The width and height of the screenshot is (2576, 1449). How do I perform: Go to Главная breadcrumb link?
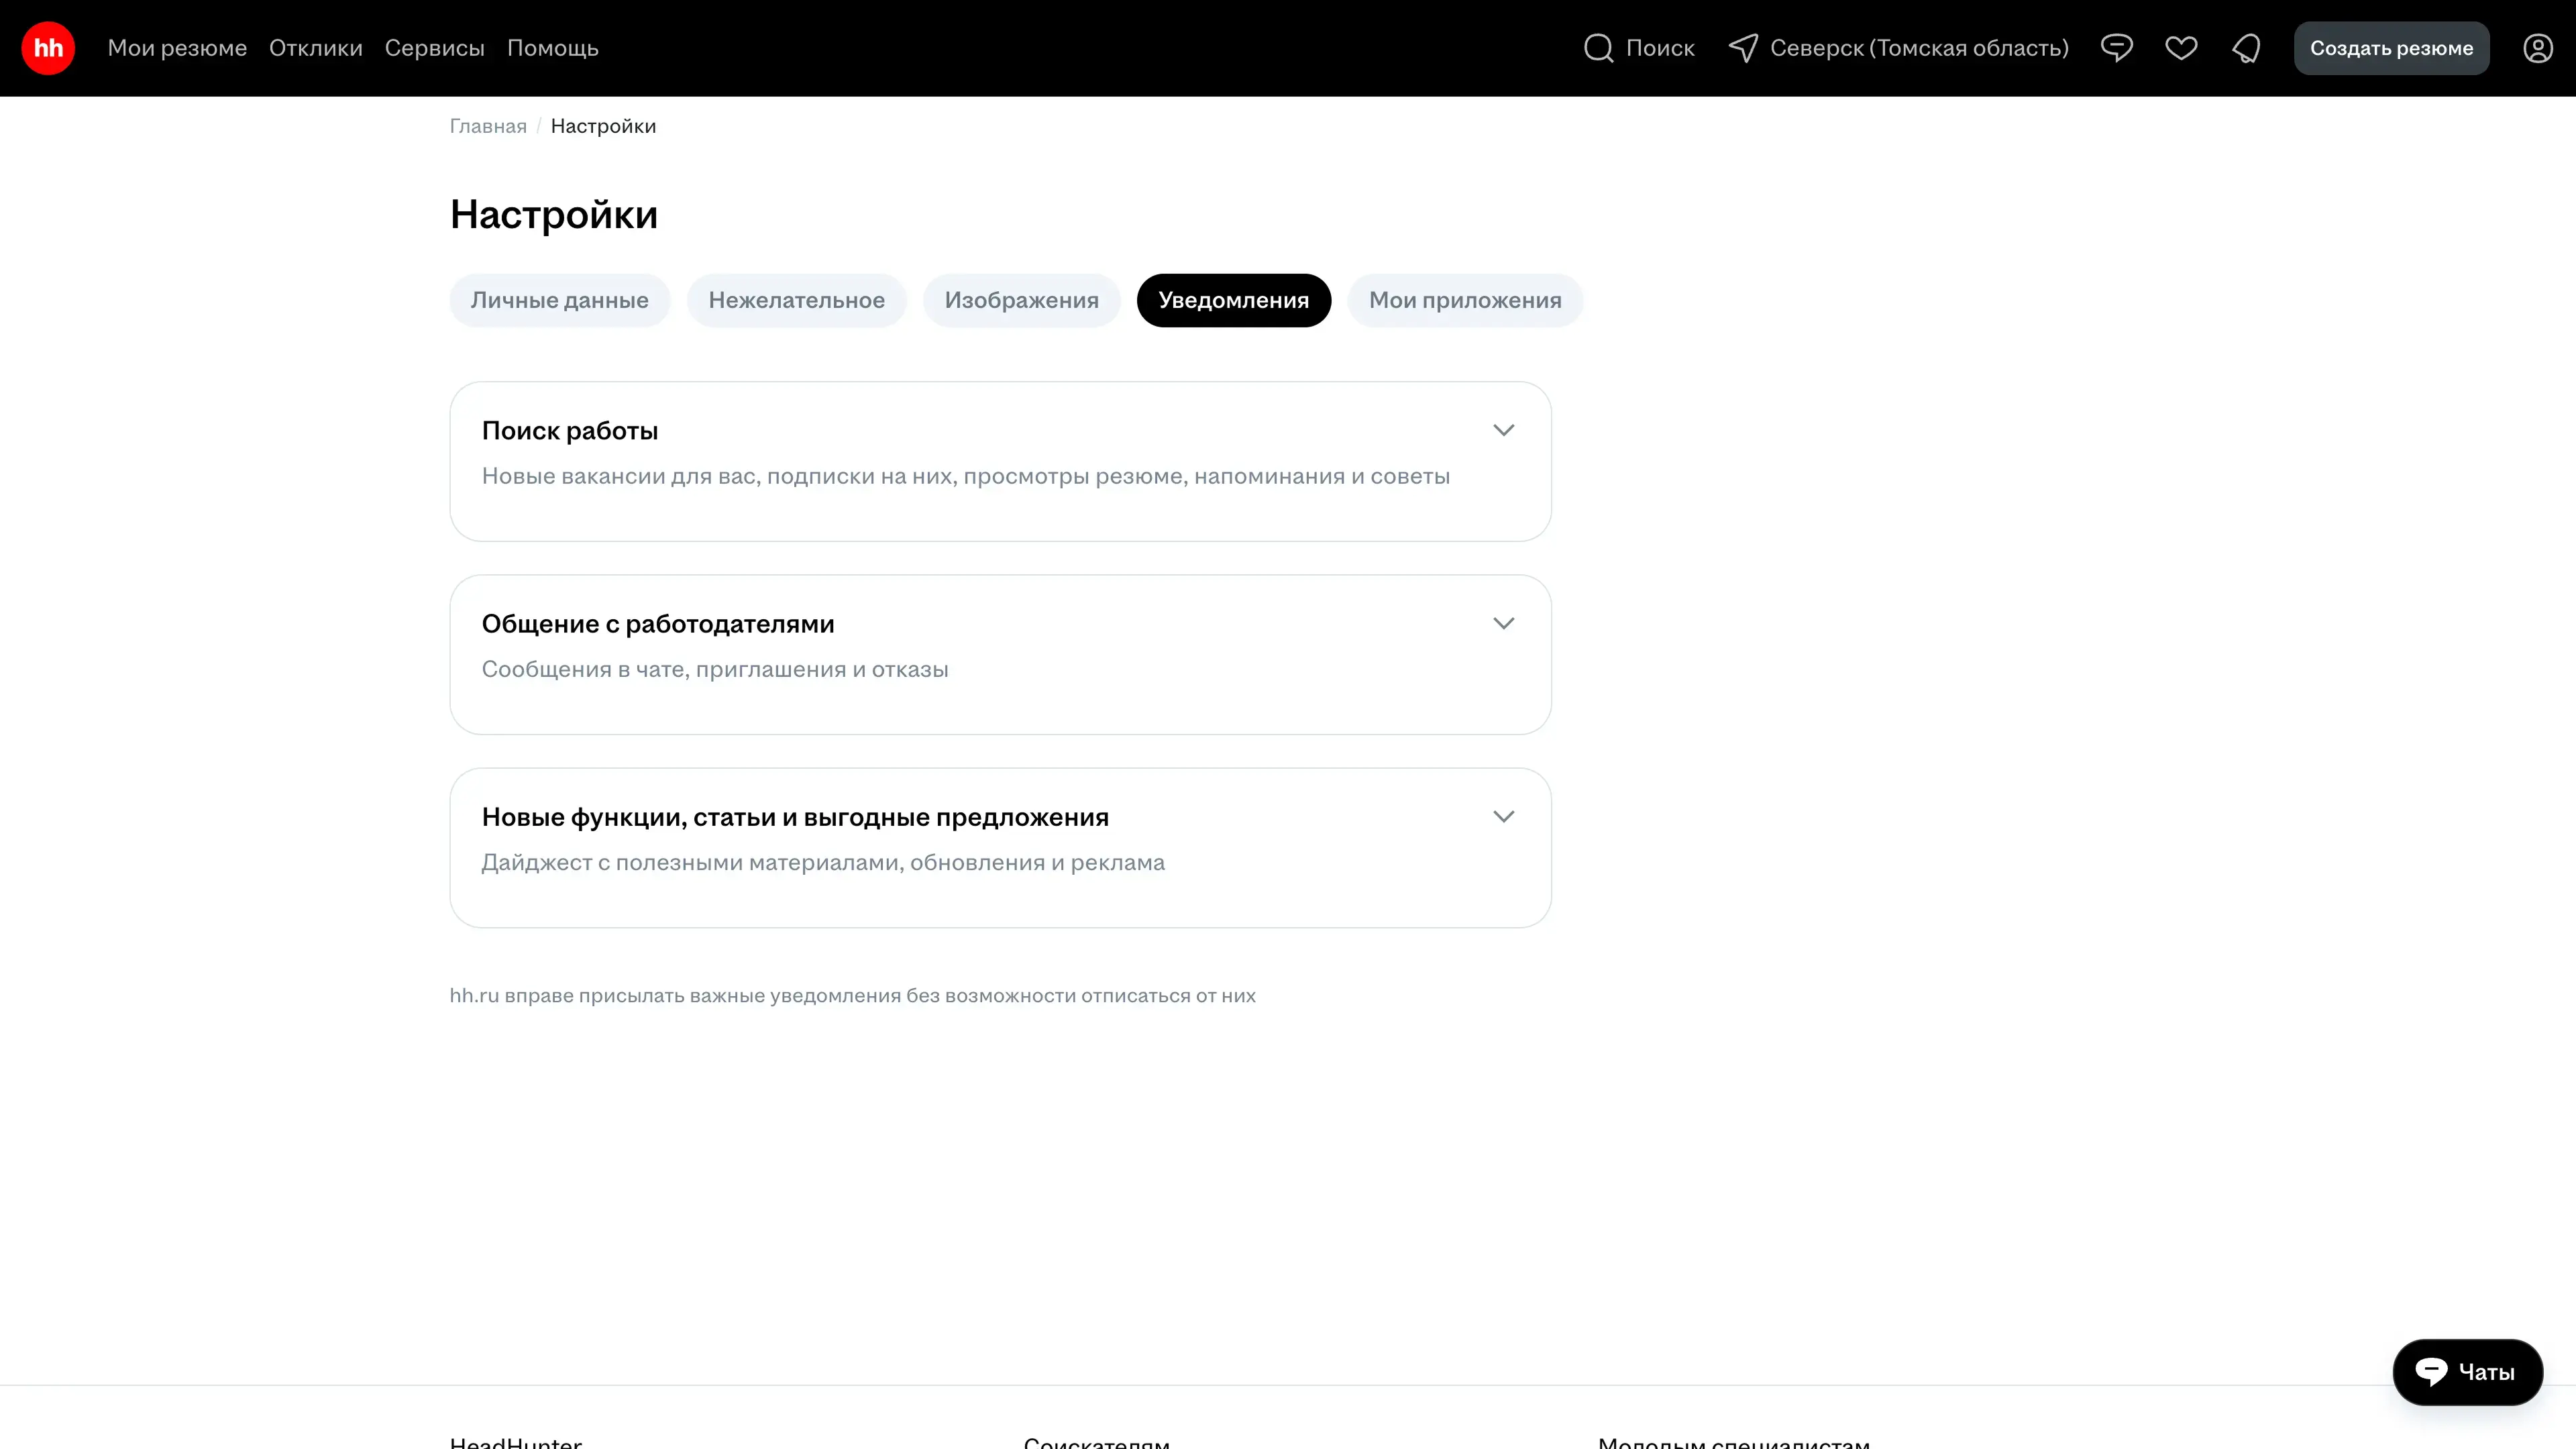click(488, 126)
